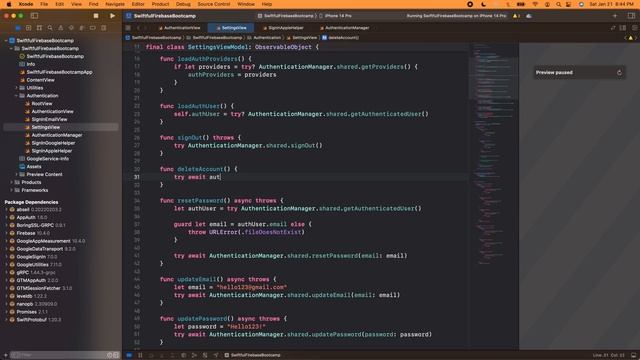
Task: Click the jump bar warning icon at right
Action: [x=631, y=38]
